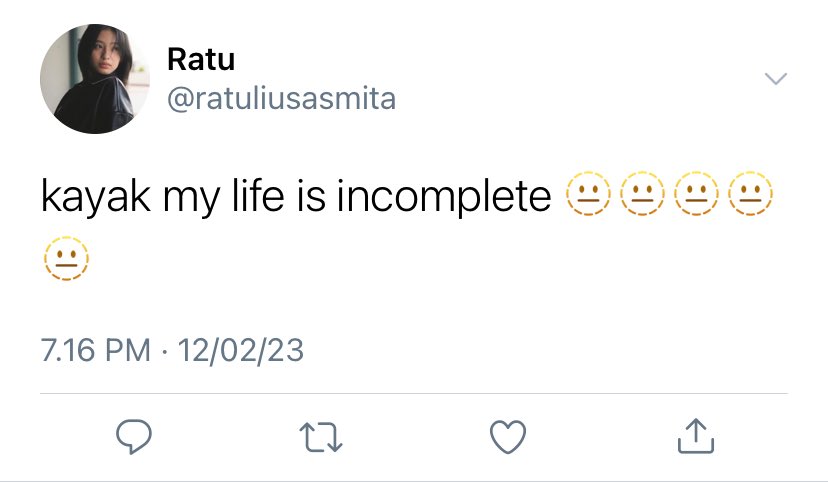Image resolution: width=828 pixels, height=482 pixels.
Task: Click the word "kayak" in tweet
Action: (x=96, y=196)
